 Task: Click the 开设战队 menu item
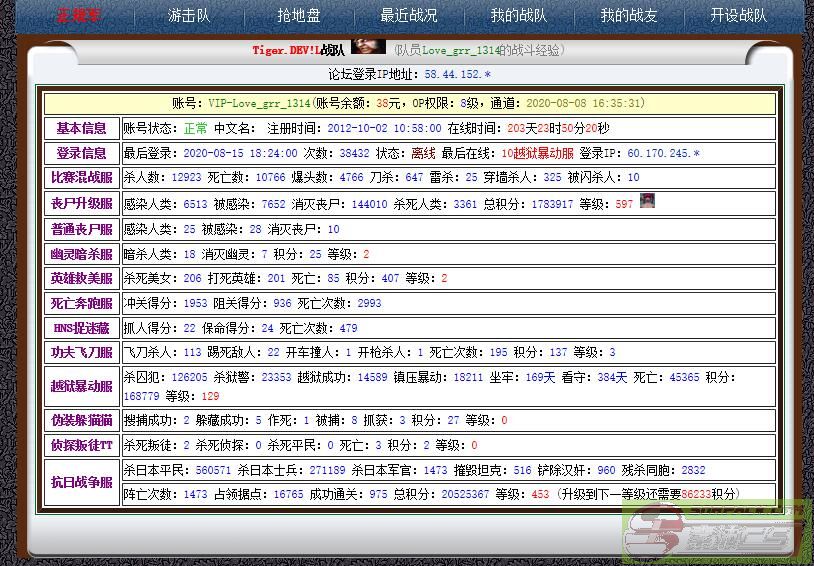tap(738, 16)
